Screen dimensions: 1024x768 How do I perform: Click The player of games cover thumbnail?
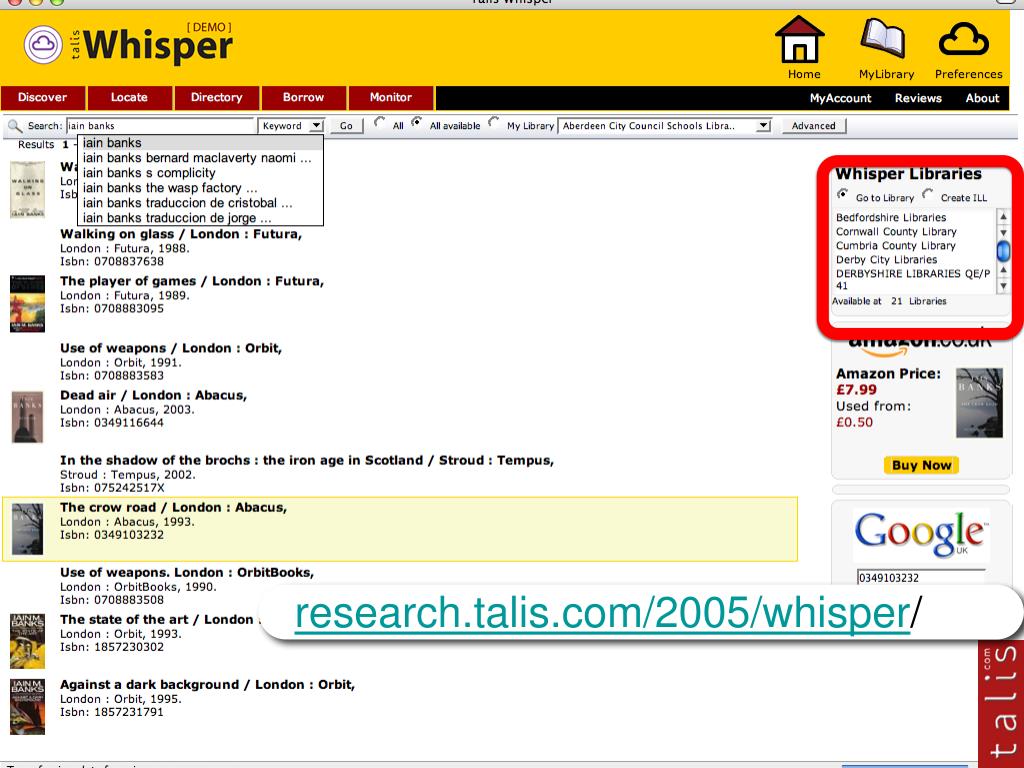[27, 304]
